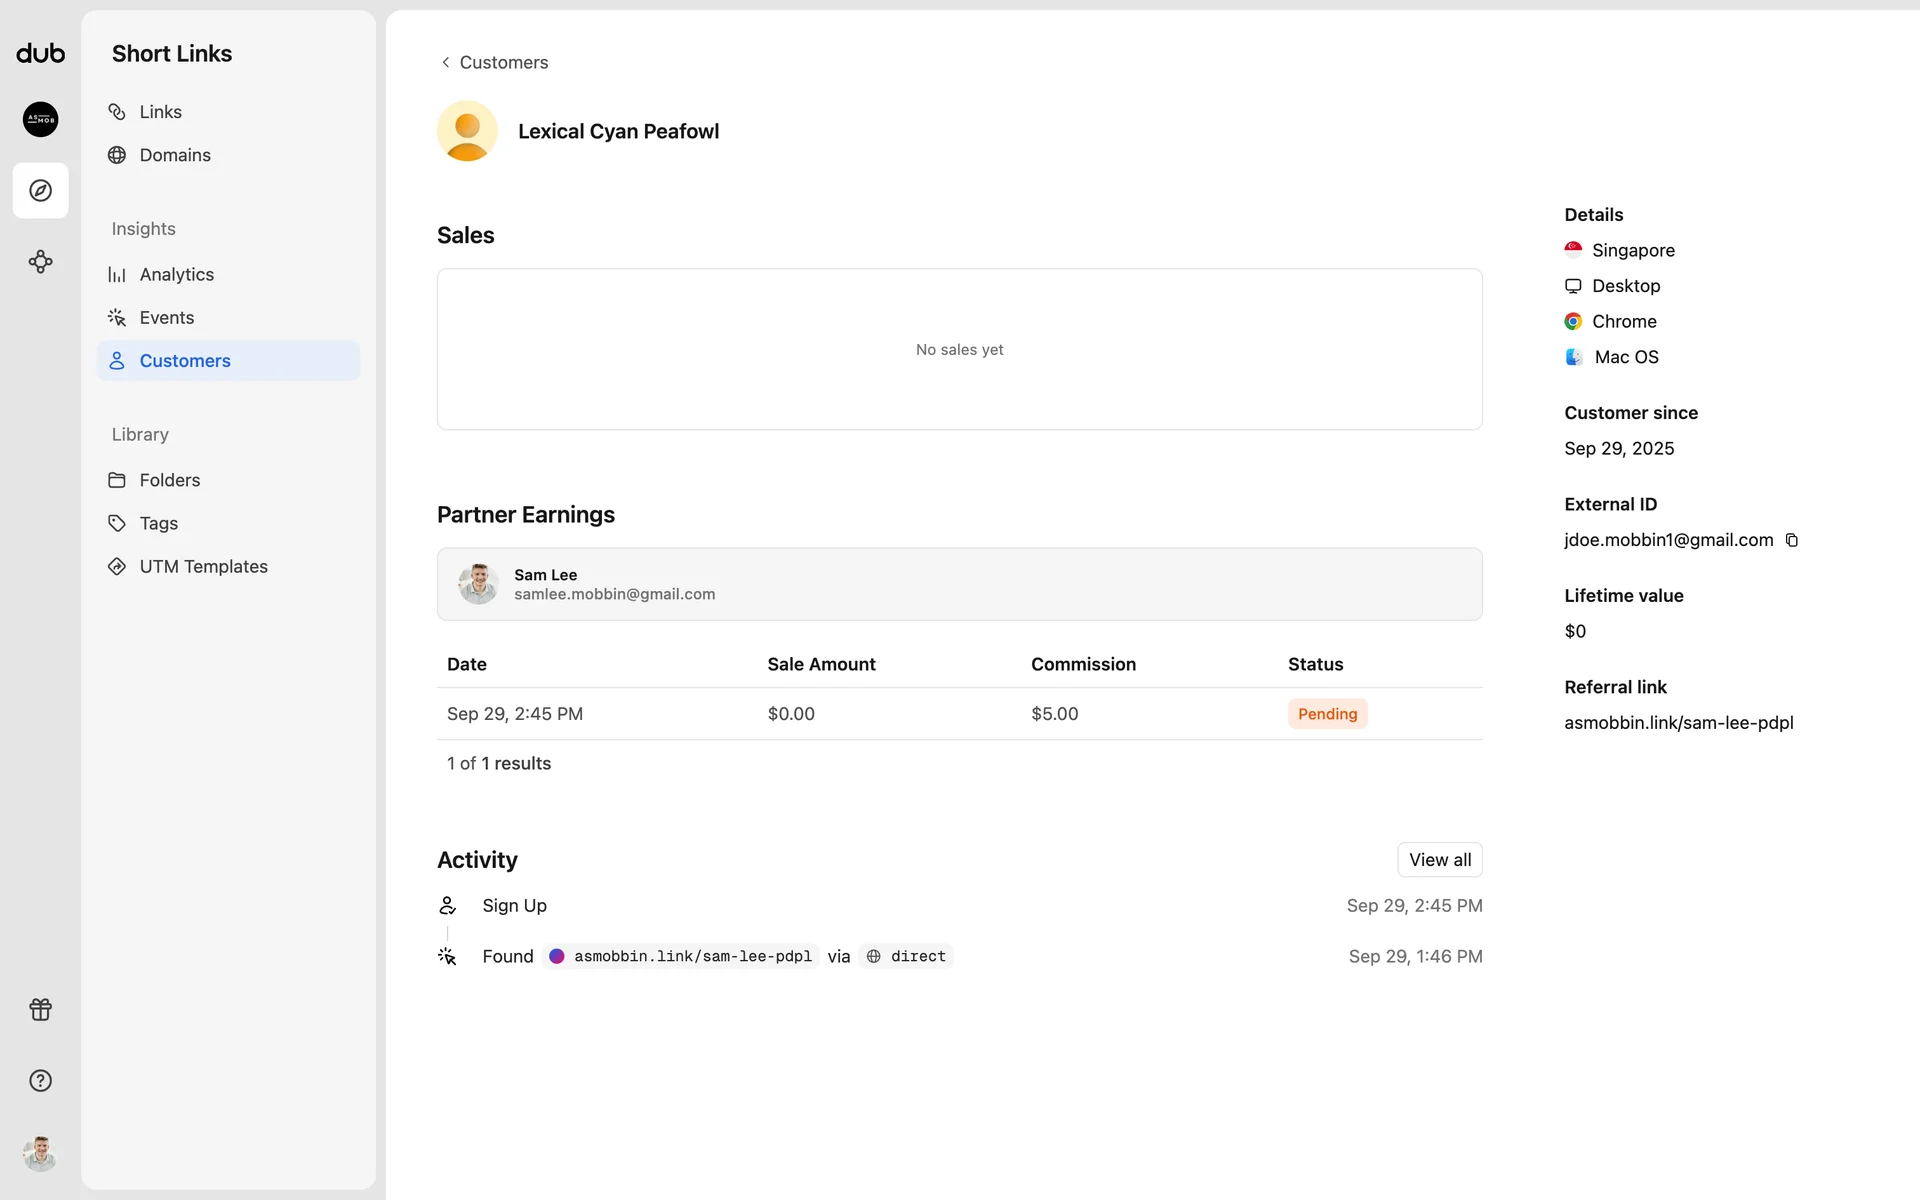Image resolution: width=1920 pixels, height=1200 pixels.
Task: Go to the Events page
Action: 166,318
